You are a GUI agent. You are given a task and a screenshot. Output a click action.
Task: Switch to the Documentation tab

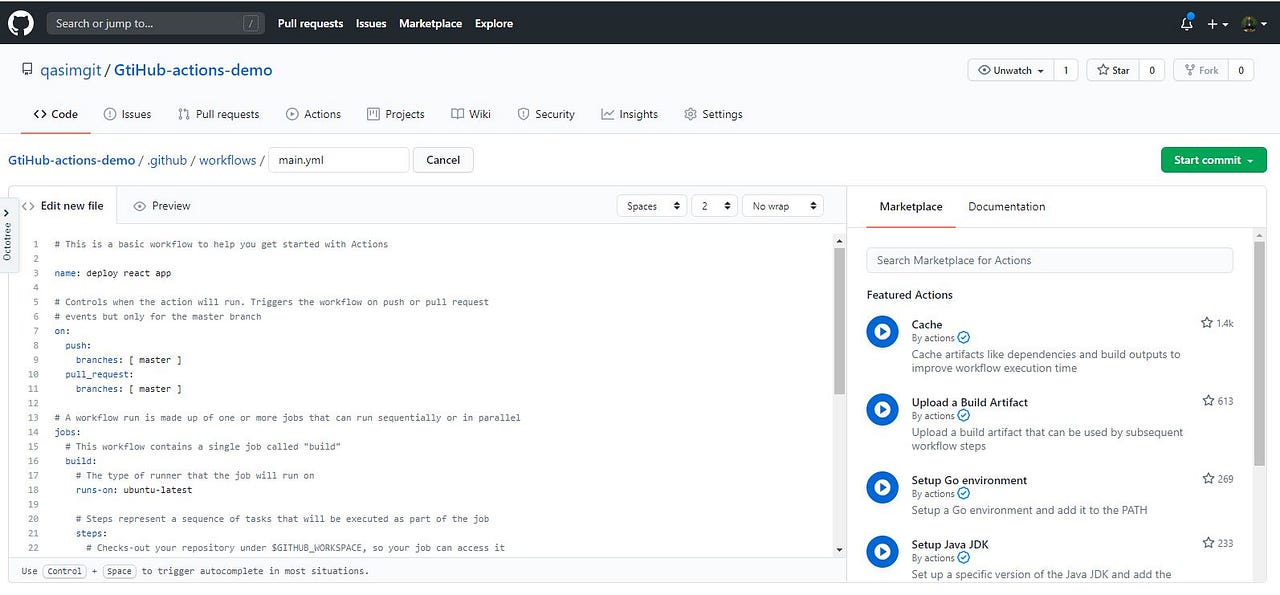coord(1006,206)
